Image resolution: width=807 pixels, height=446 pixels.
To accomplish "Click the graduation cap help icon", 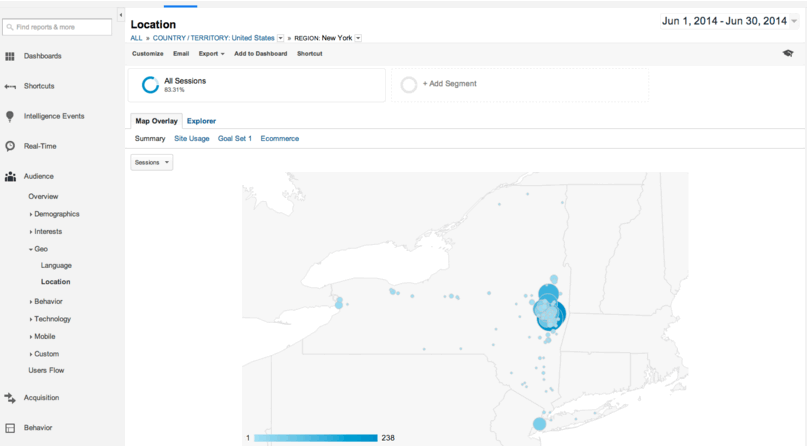I will pos(788,53).
